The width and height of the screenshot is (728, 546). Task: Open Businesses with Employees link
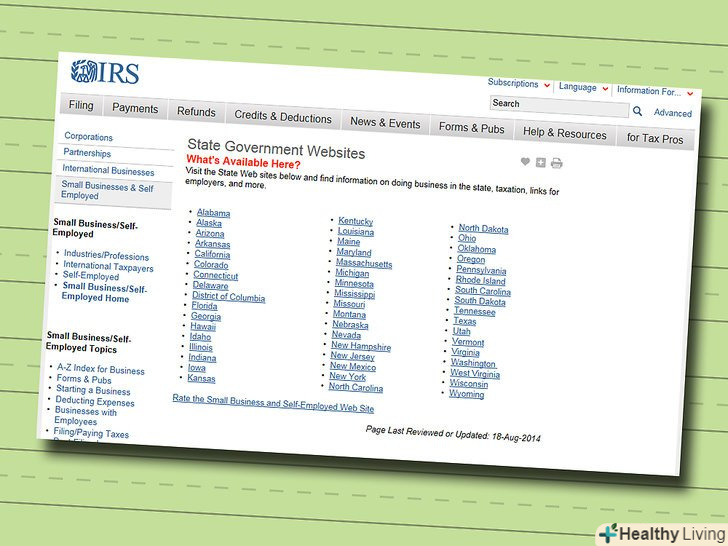coord(85,416)
